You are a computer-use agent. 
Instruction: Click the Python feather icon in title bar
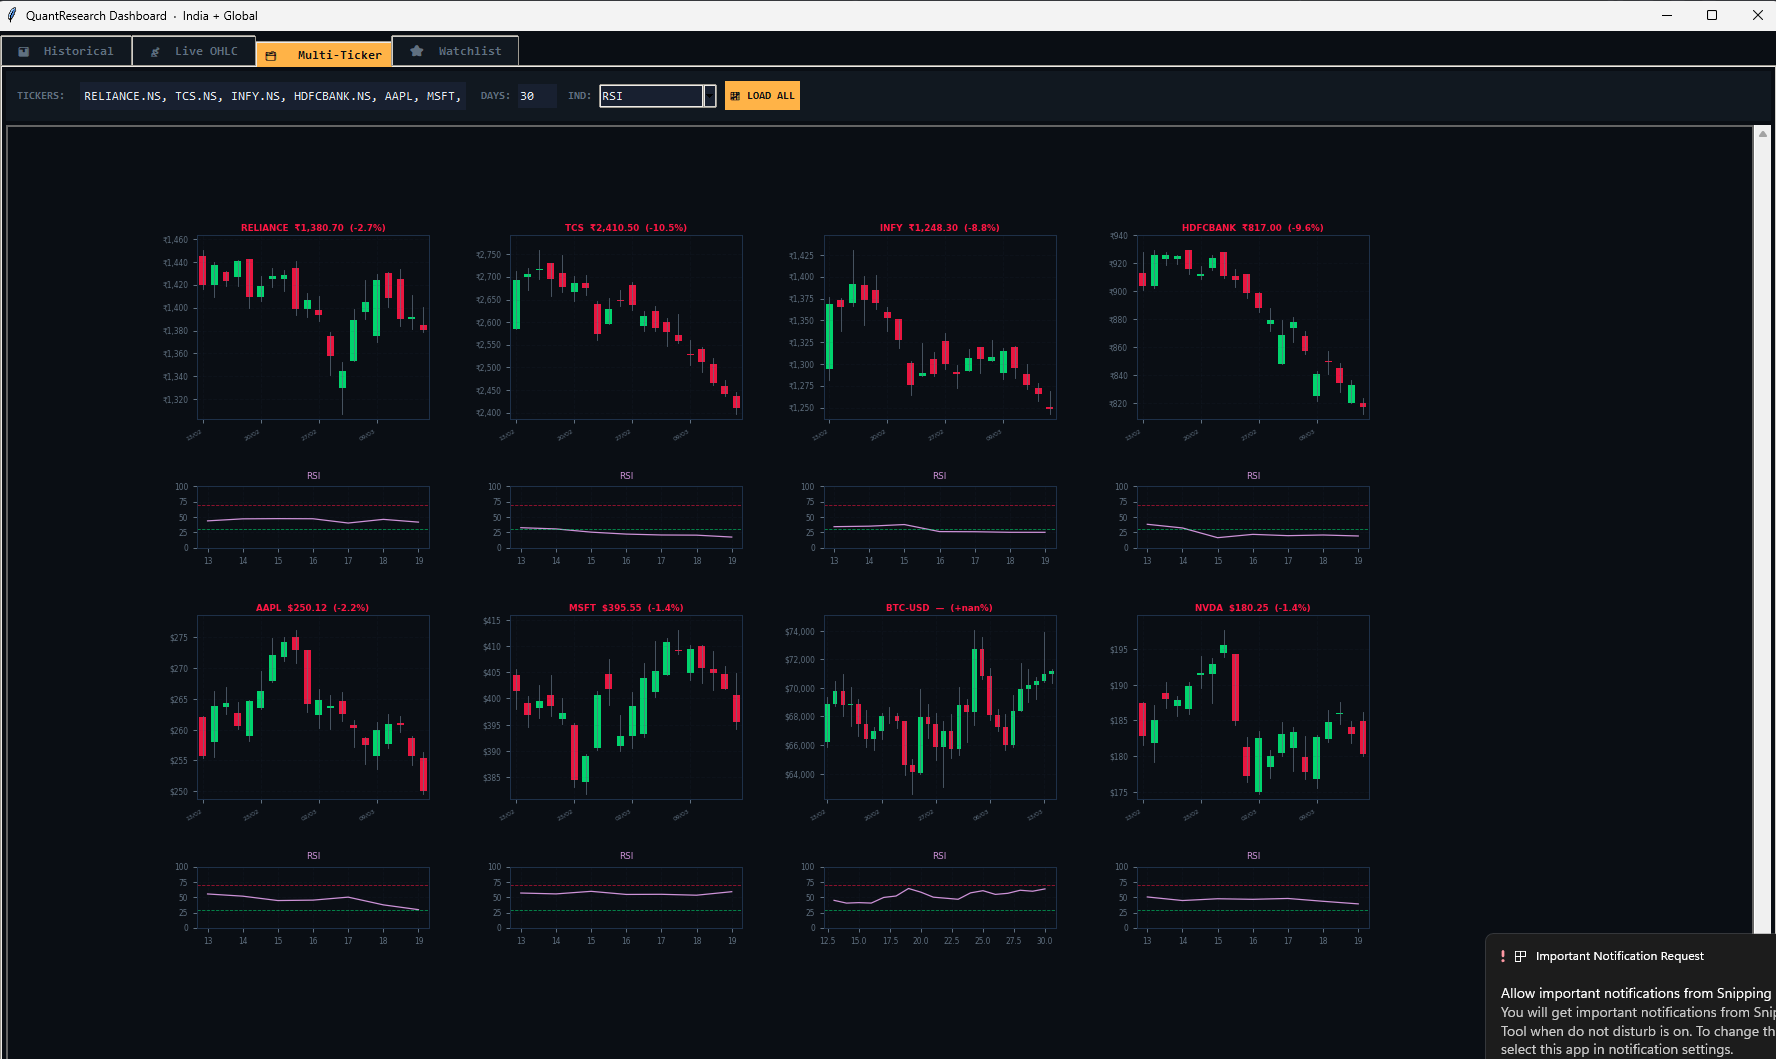click(11, 15)
